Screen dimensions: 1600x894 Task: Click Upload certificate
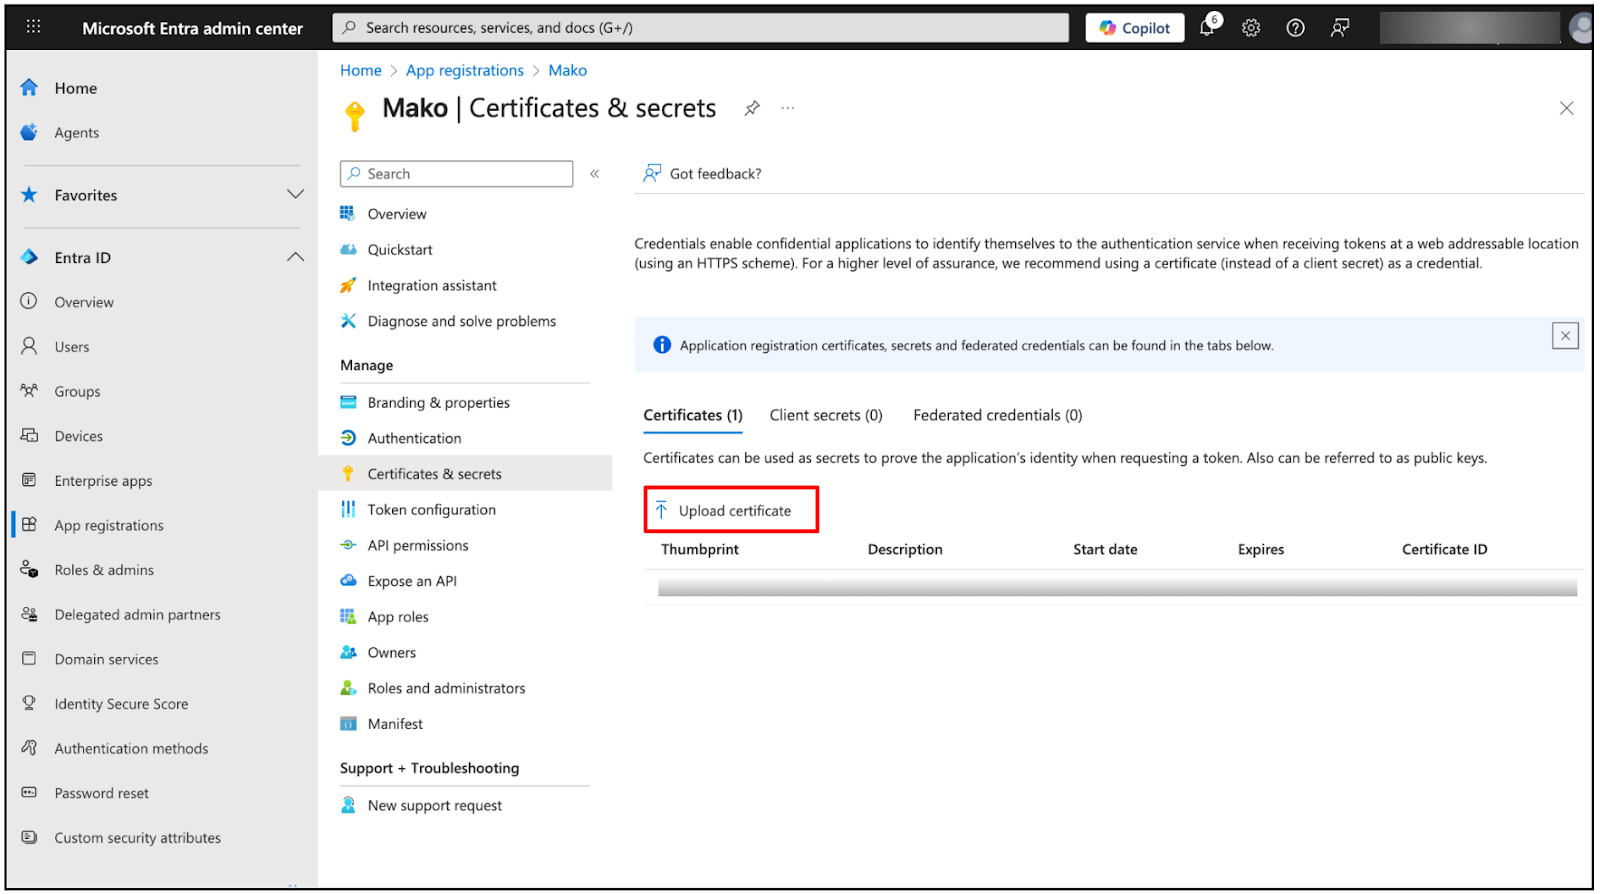732,510
